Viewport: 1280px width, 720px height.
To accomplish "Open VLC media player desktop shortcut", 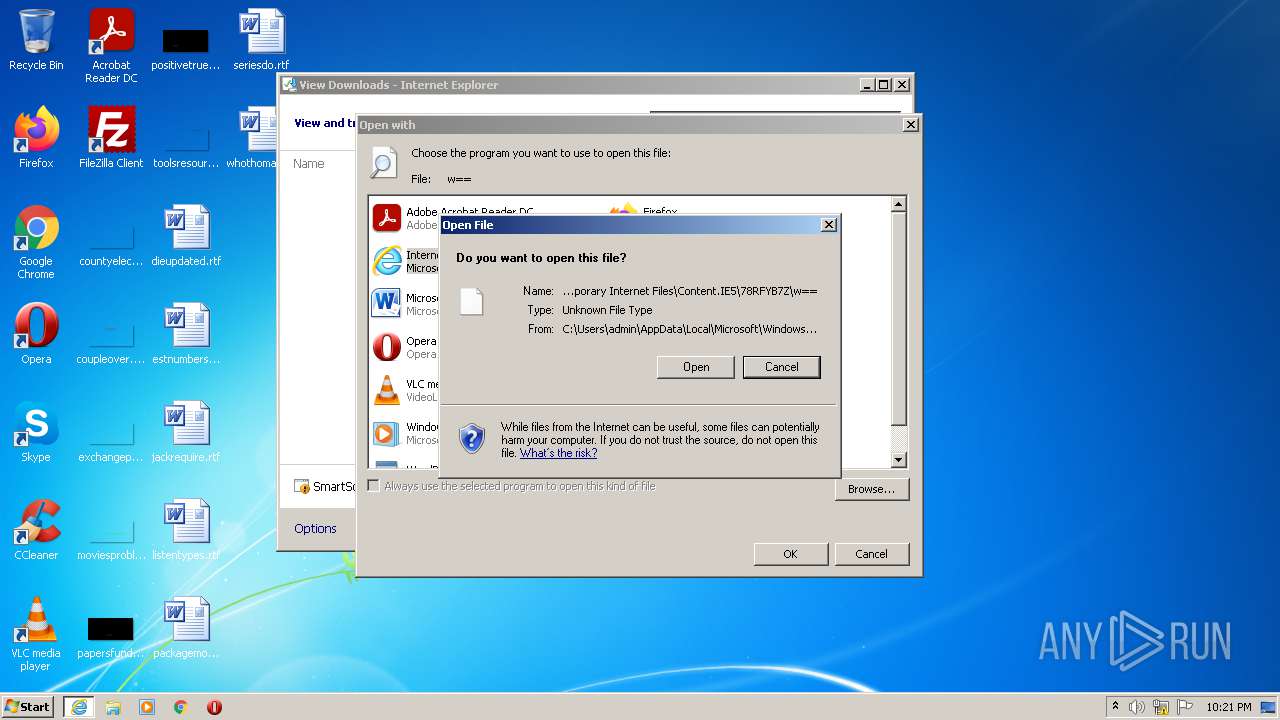I will [36, 634].
